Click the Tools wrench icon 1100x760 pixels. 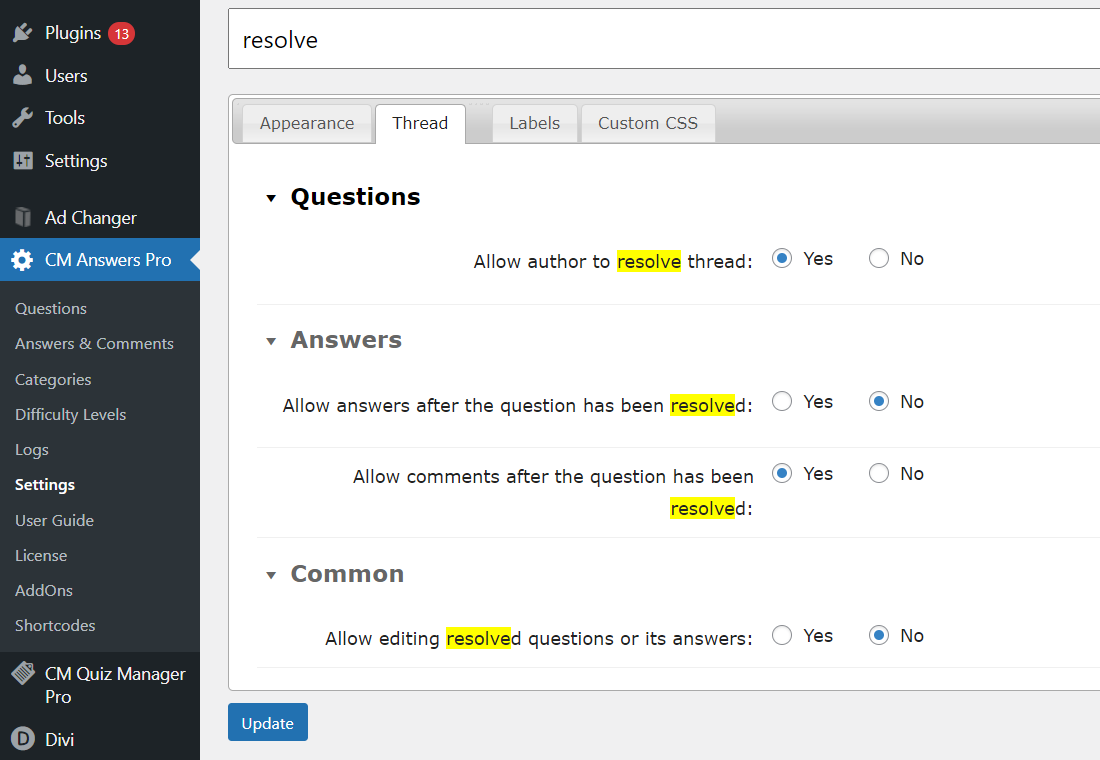click(x=22, y=117)
